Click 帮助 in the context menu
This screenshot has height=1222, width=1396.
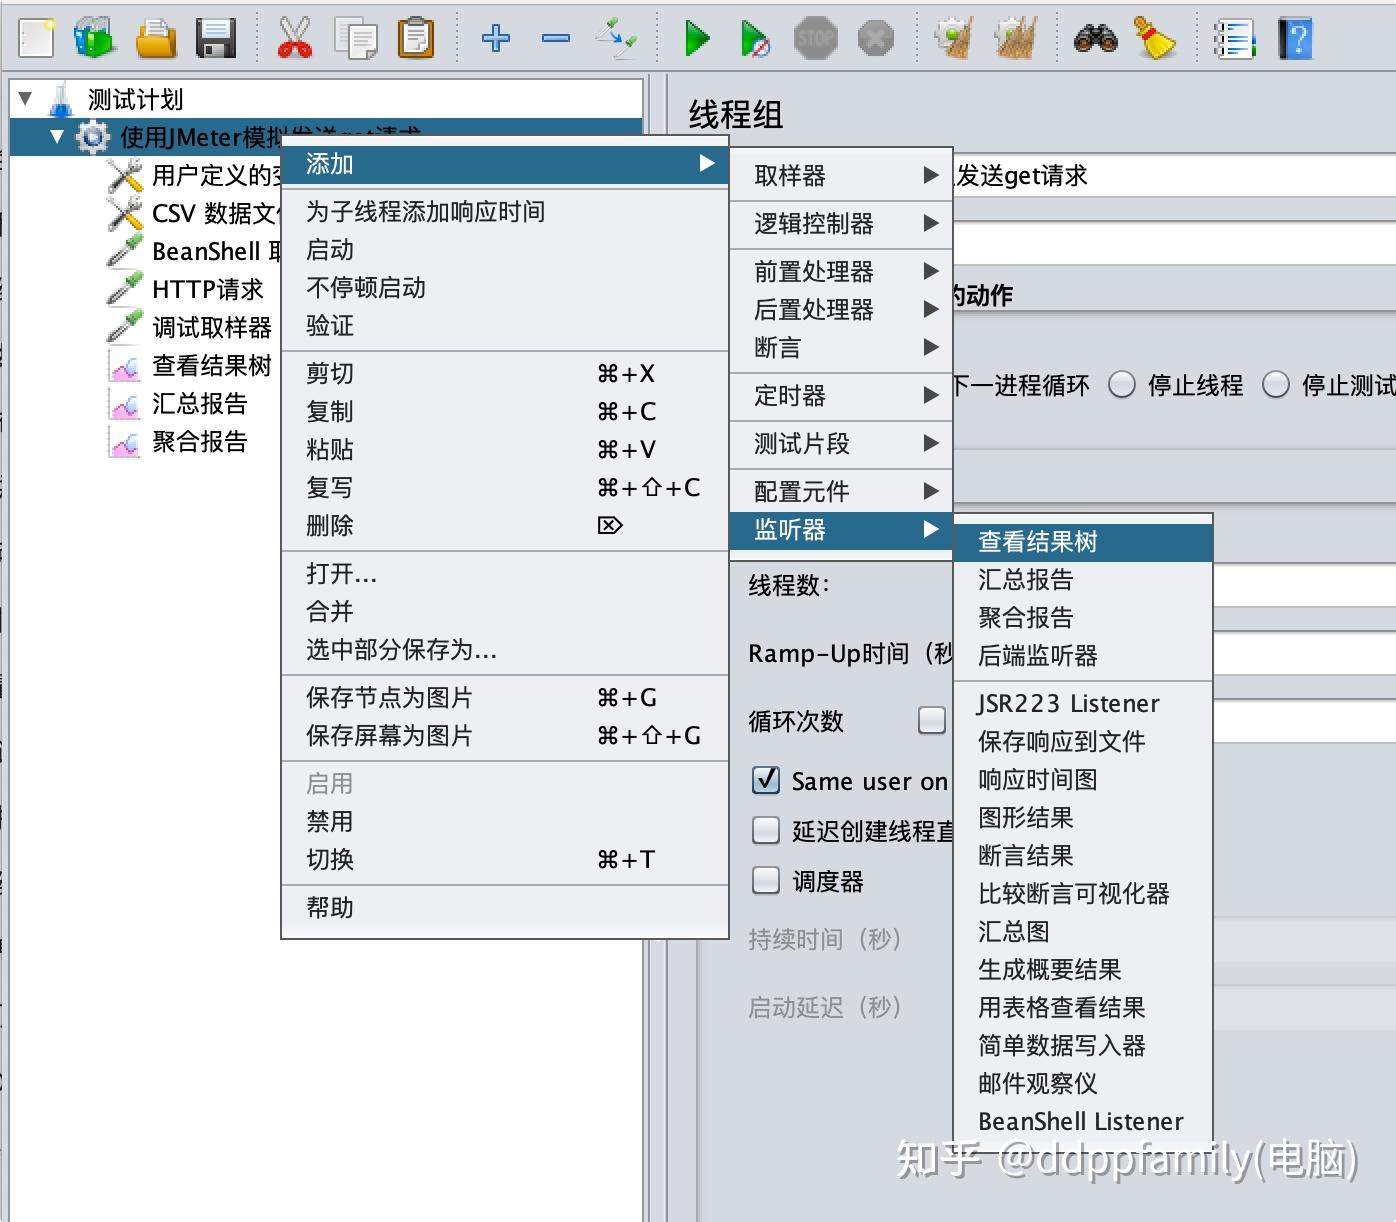[x=330, y=908]
